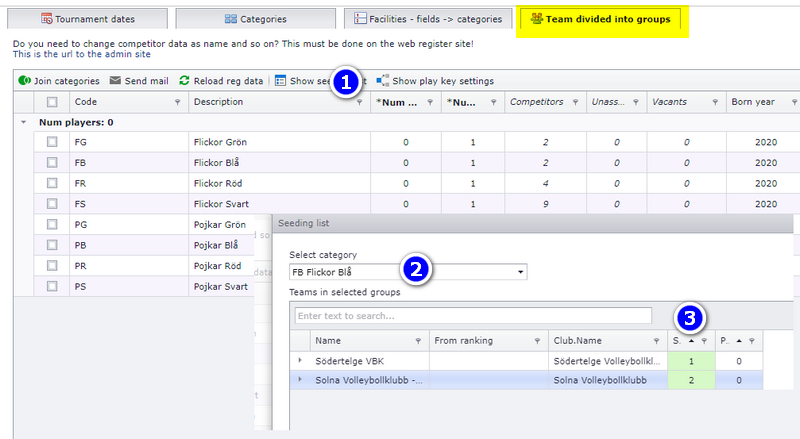Click the Södertelge Volleybollkl... club name cell
Screen dimensions: 800x439
tap(607, 361)
